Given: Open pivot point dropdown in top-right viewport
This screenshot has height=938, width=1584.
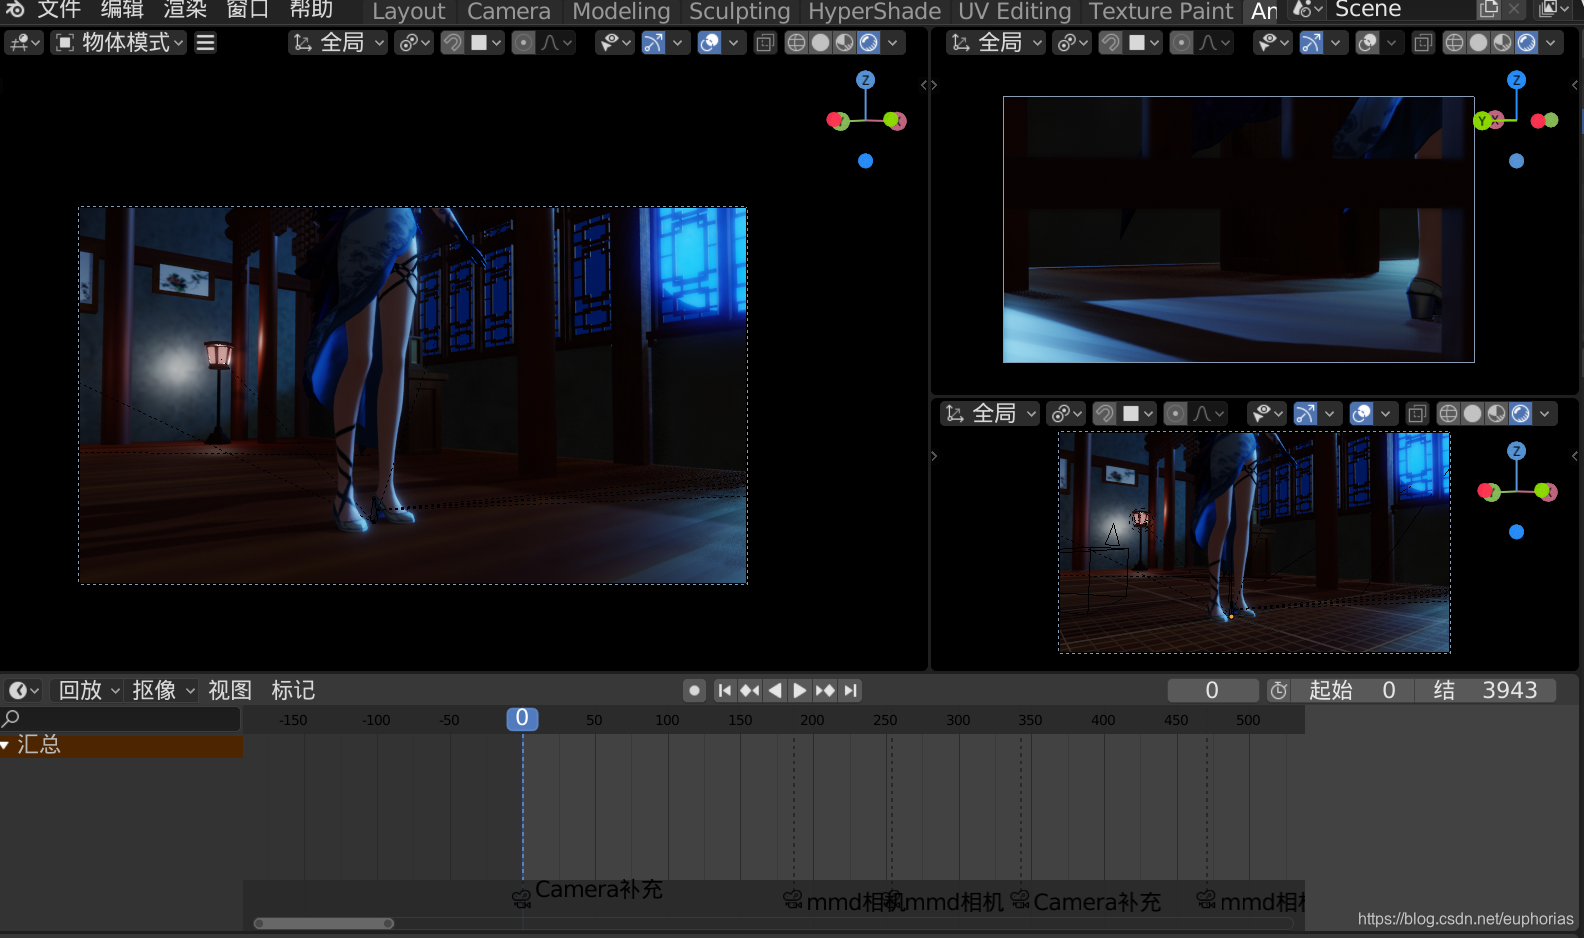Looking at the screenshot, I should click(x=1071, y=43).
